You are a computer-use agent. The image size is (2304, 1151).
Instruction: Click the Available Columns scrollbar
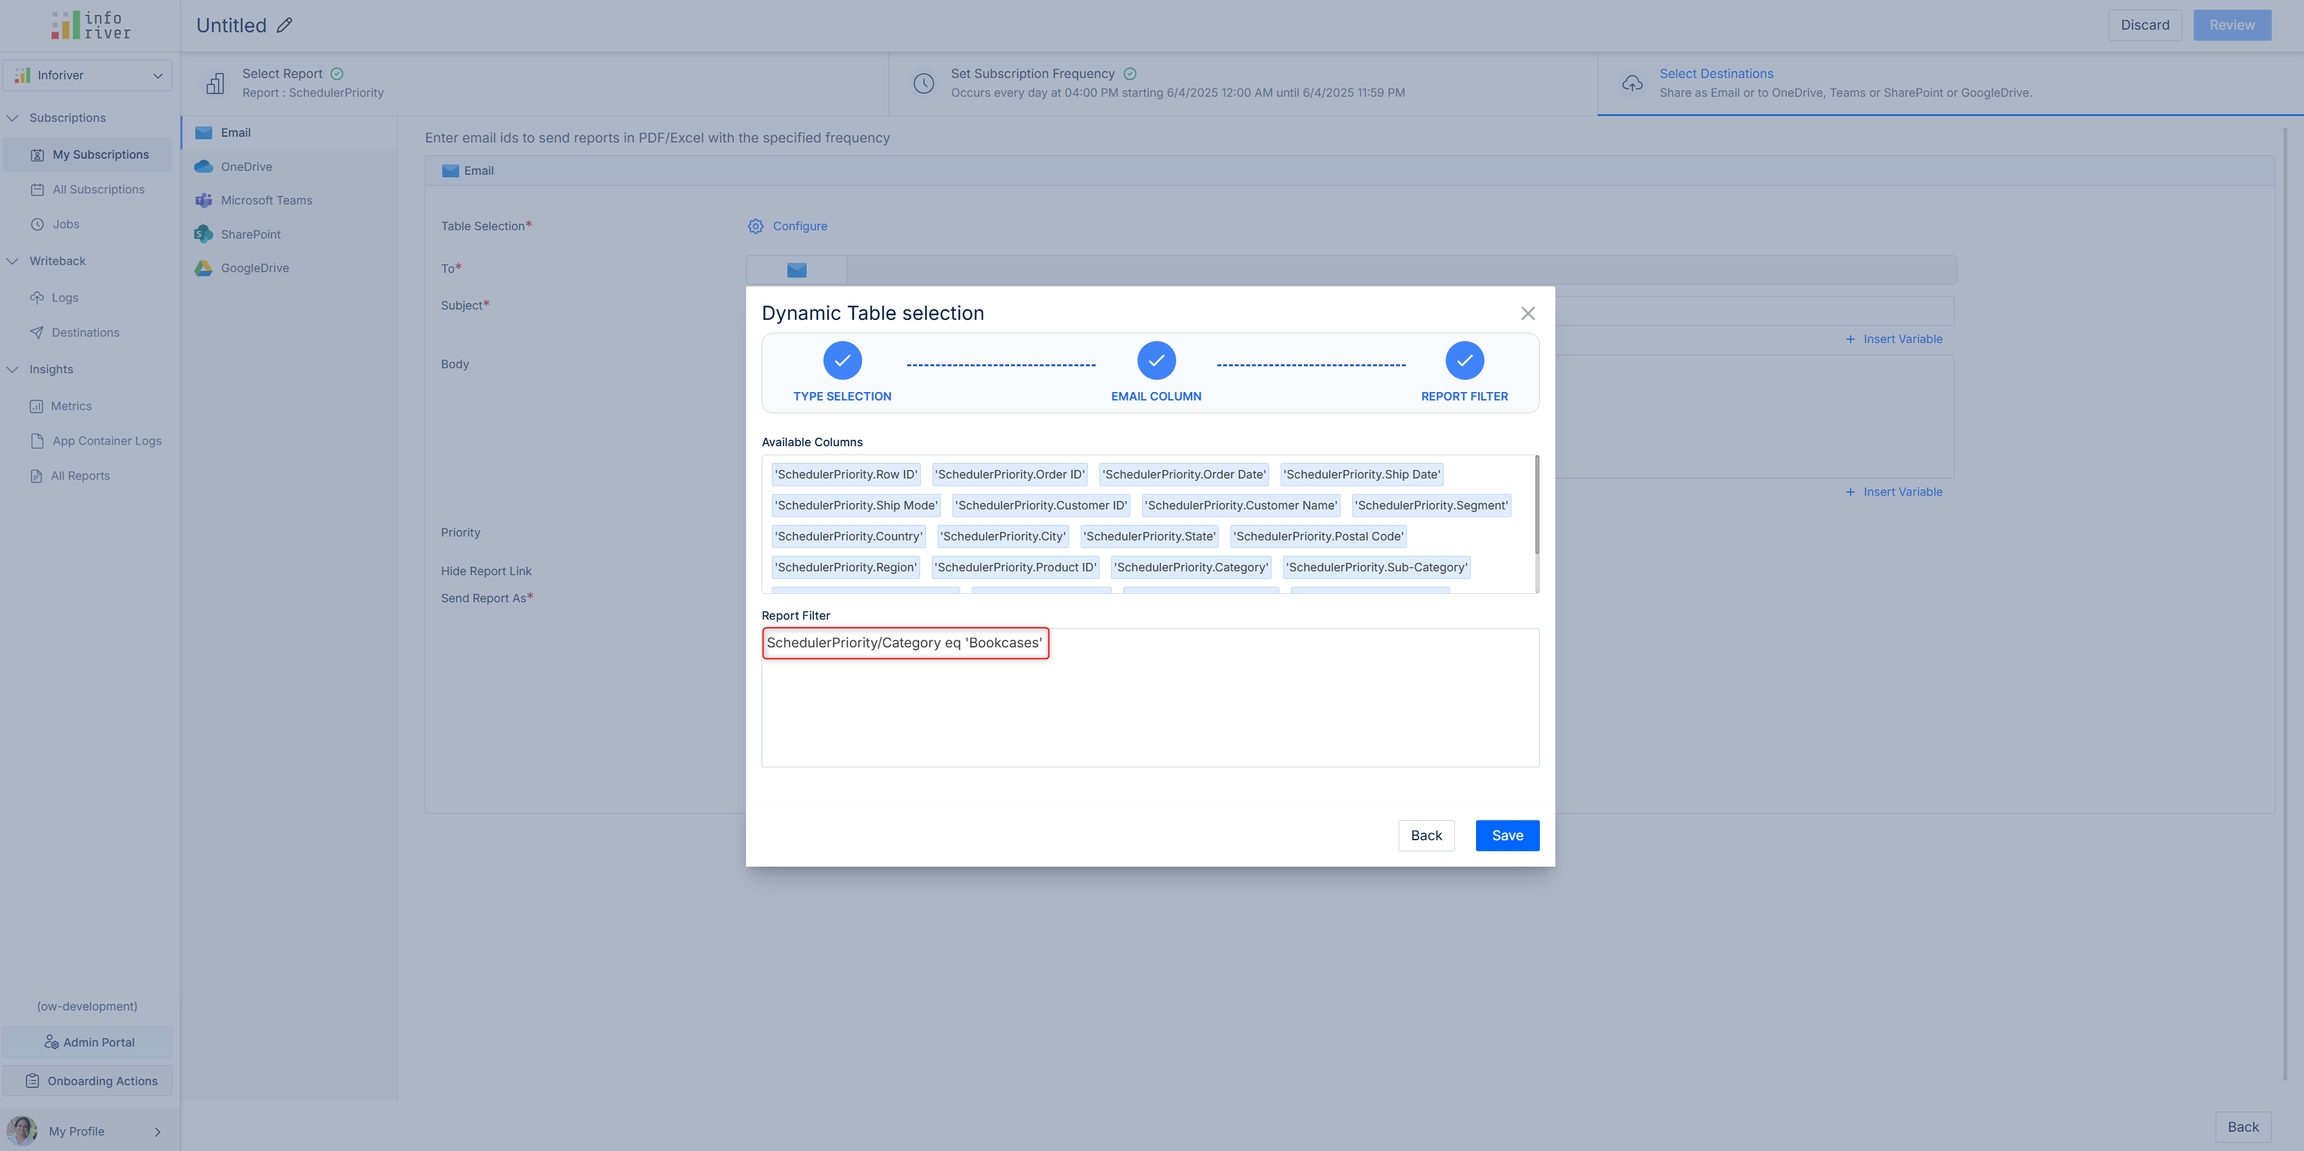pos(1536,506)
